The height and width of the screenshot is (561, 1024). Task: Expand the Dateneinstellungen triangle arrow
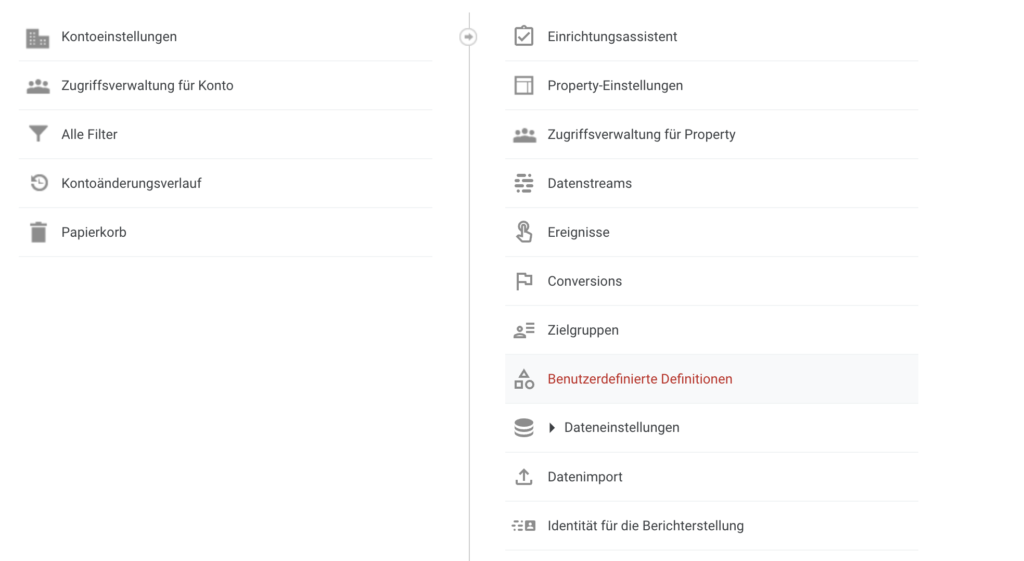click(552, 428)
